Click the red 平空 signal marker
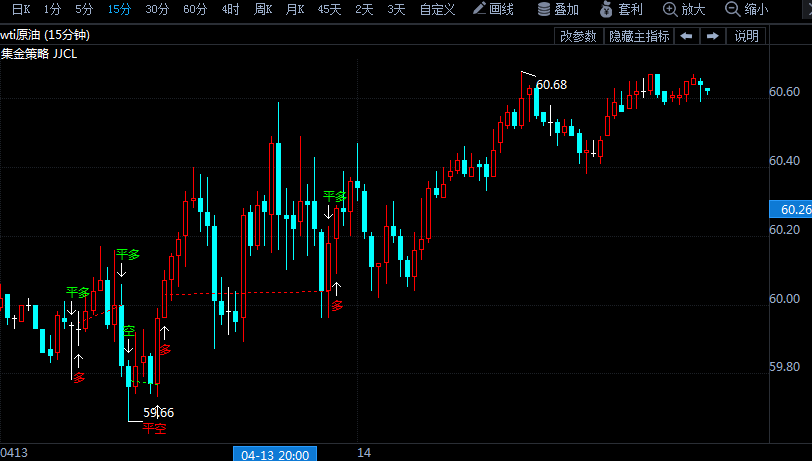The image size is (812, 461). pyautogui.click(x=154, y=428)
